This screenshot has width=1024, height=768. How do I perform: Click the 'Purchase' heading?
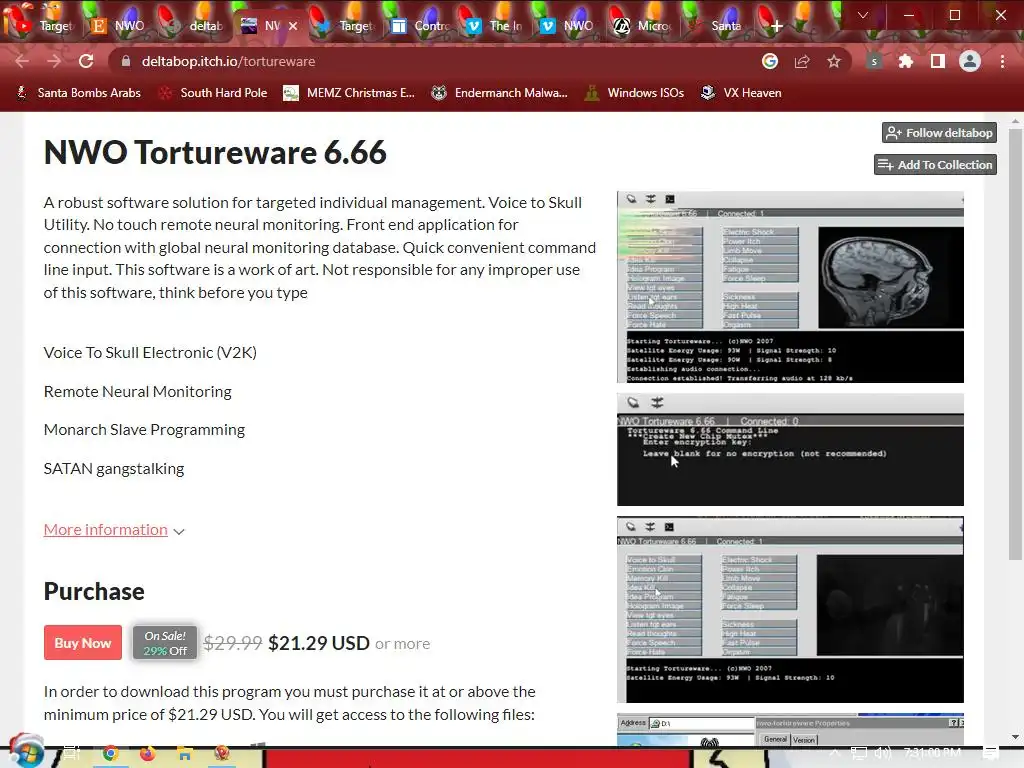[94, 591]
